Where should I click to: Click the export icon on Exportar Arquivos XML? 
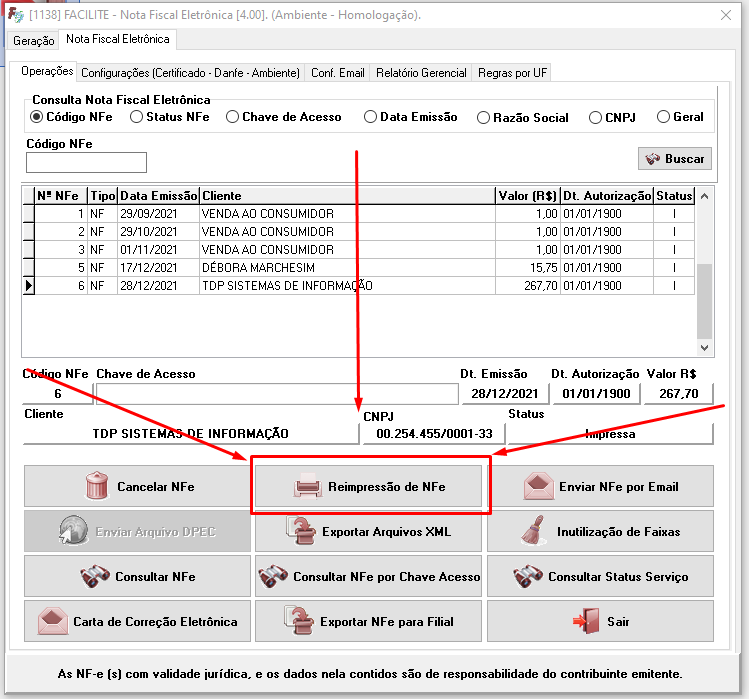point(299,531)
